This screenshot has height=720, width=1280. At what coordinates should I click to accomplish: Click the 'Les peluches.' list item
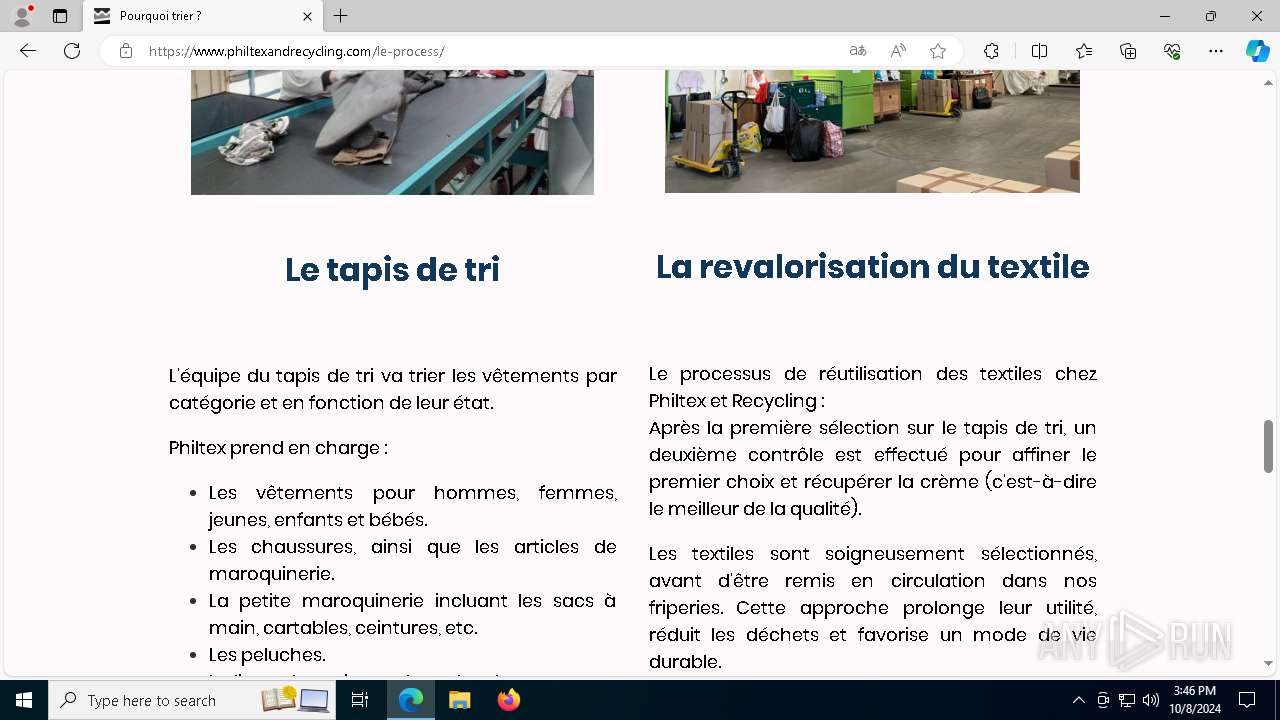[267, 655]
